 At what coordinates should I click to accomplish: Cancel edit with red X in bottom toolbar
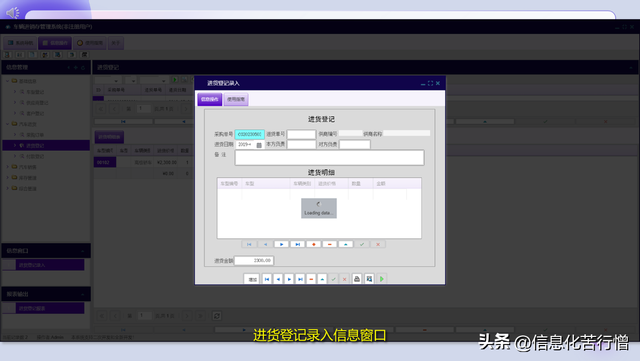point(344,279)
